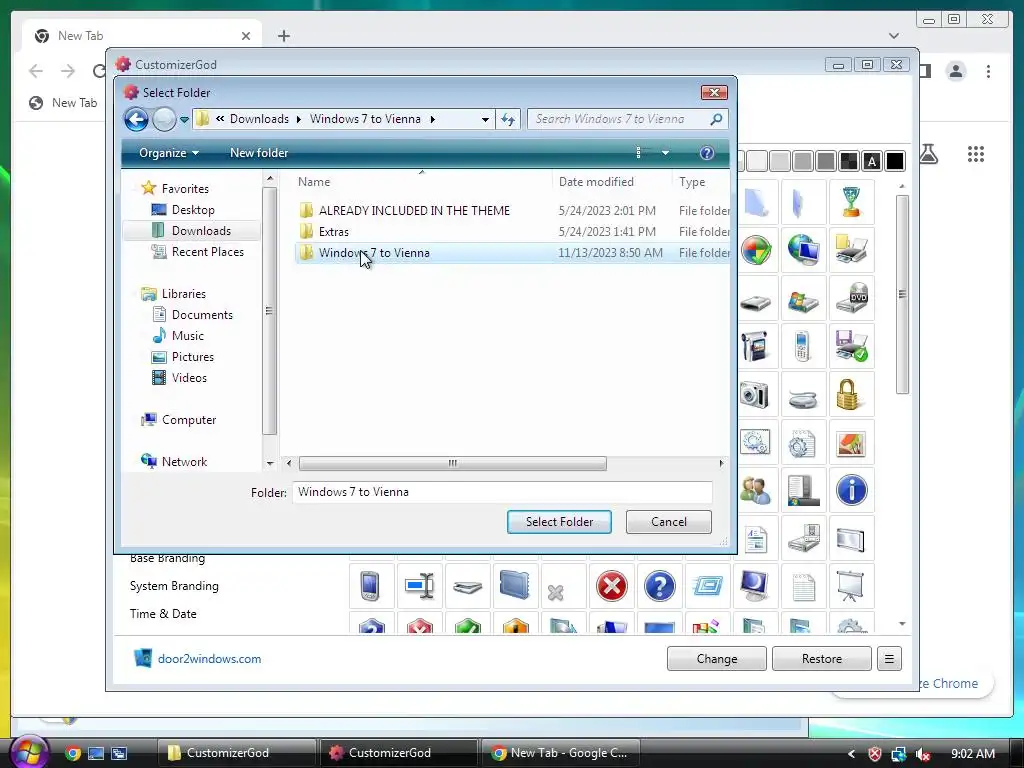The width and height of the screenshot is (1024, 768).
Task: Click the Change button in CustomizerGod
Action: pos(716,659)
